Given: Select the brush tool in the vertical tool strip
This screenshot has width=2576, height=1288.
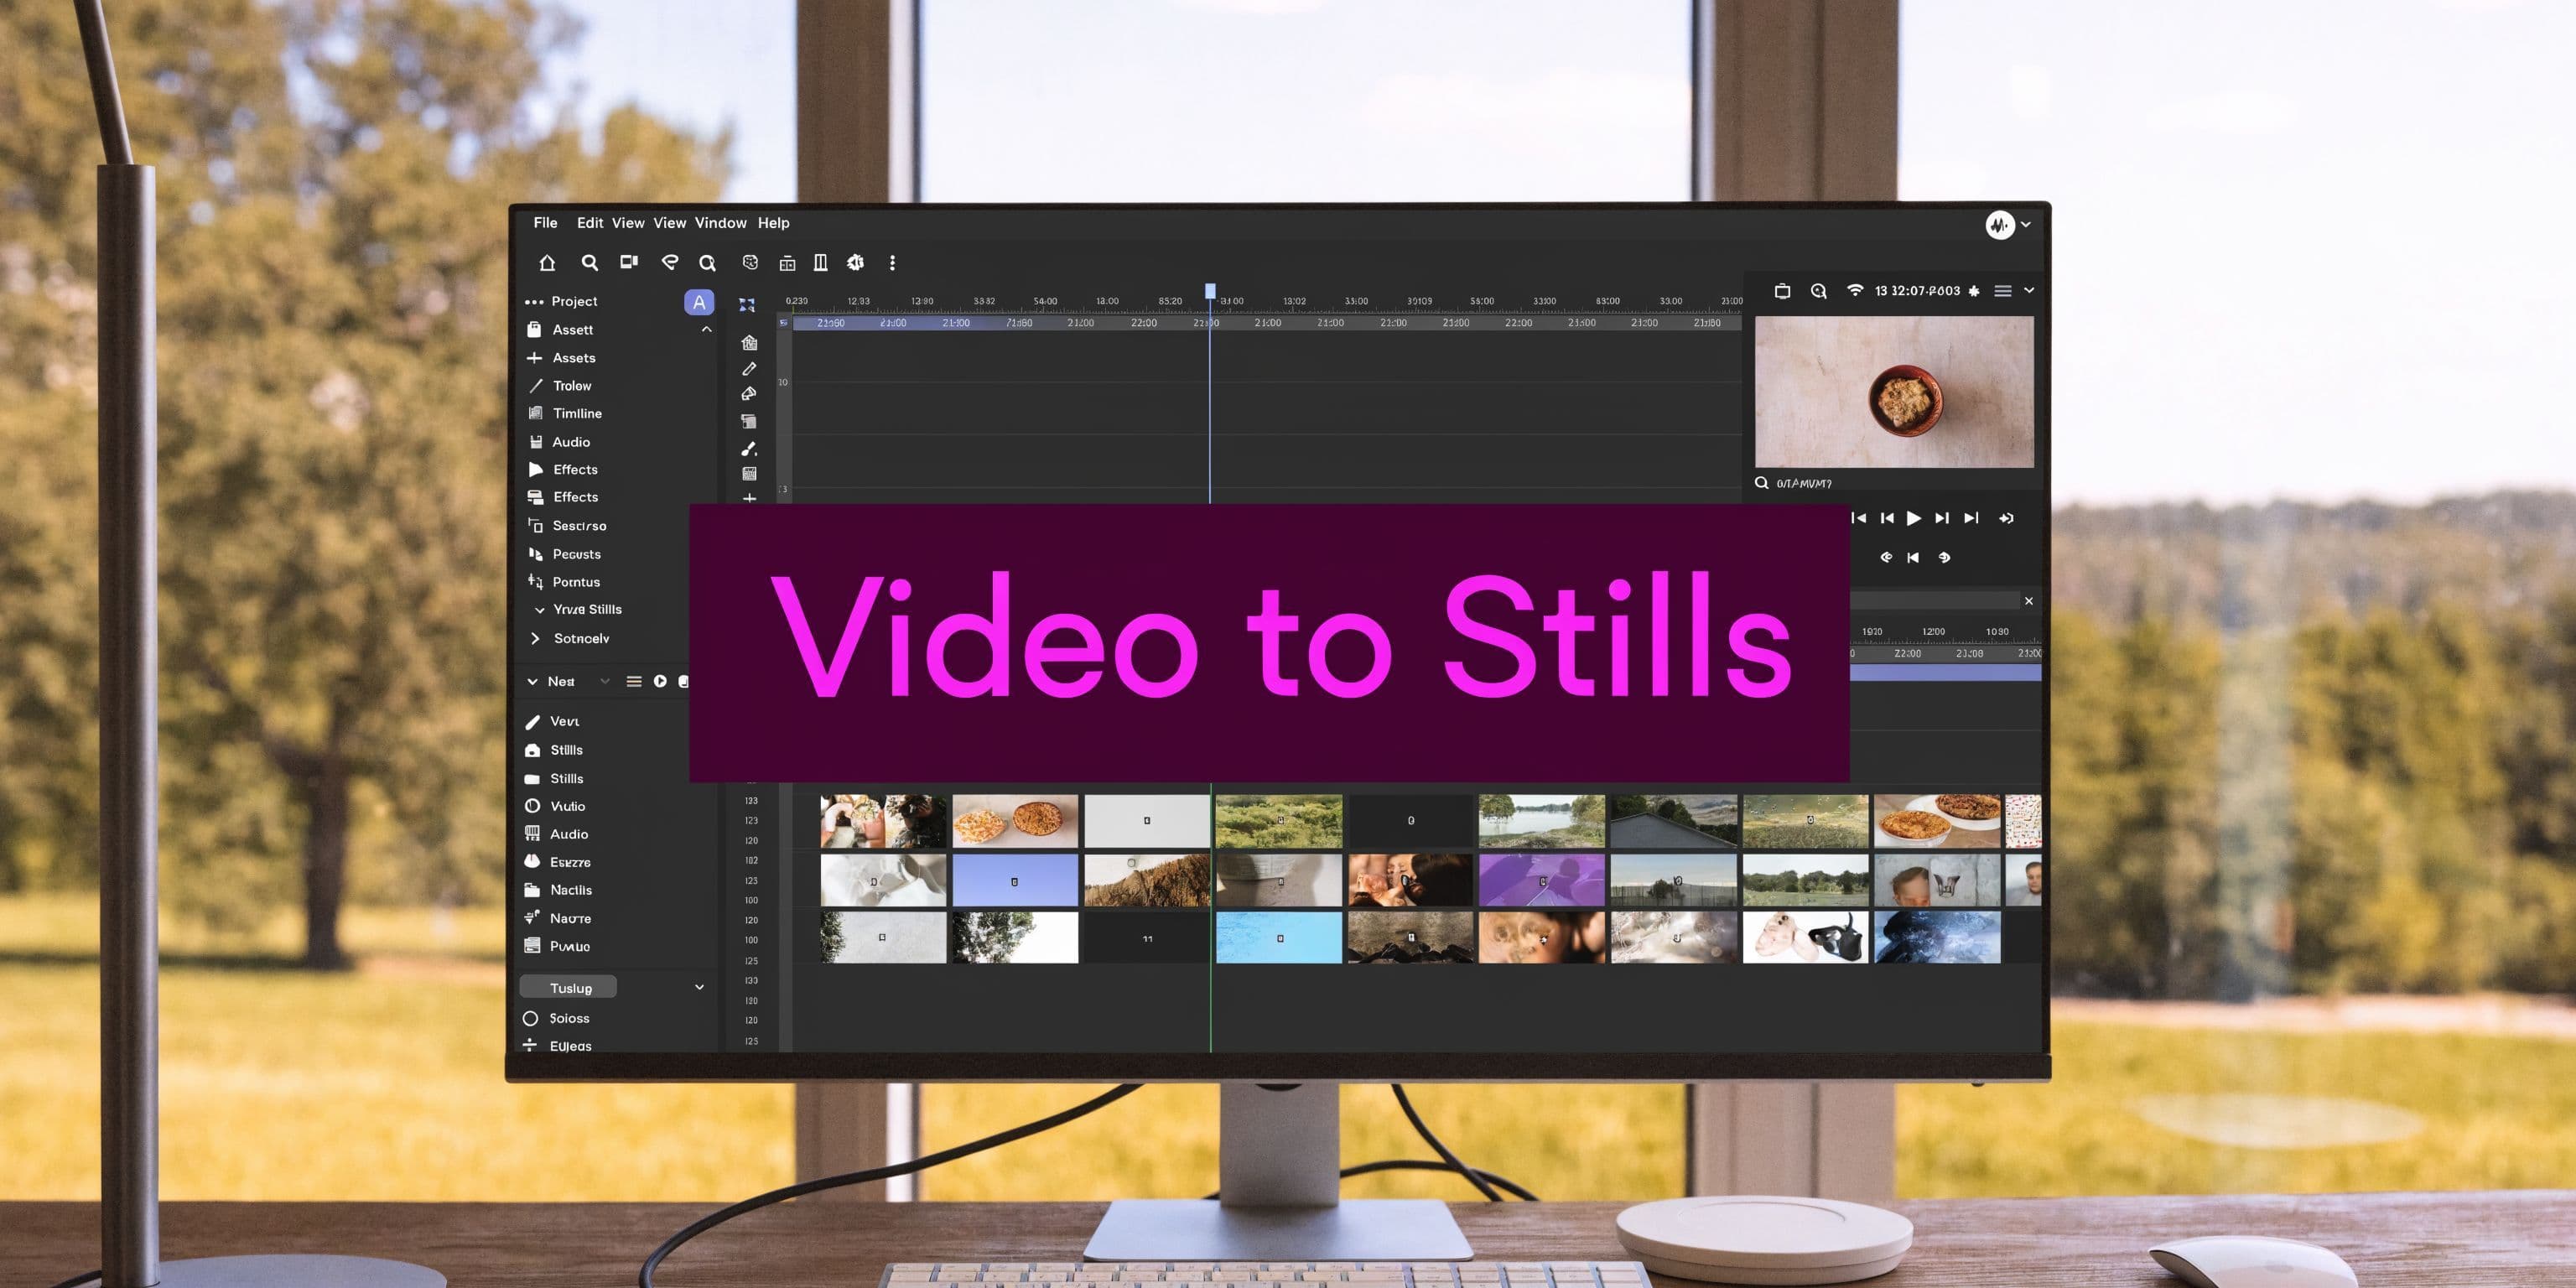Looking at the screenshot, I should pos(749,448).
